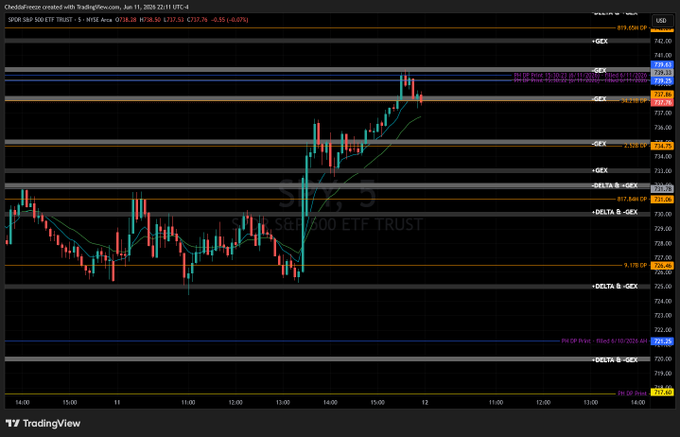Click the PM DP Print filled 6/10/2026 AH label
The width and height of the screenshot is (680, 437).
605,341
